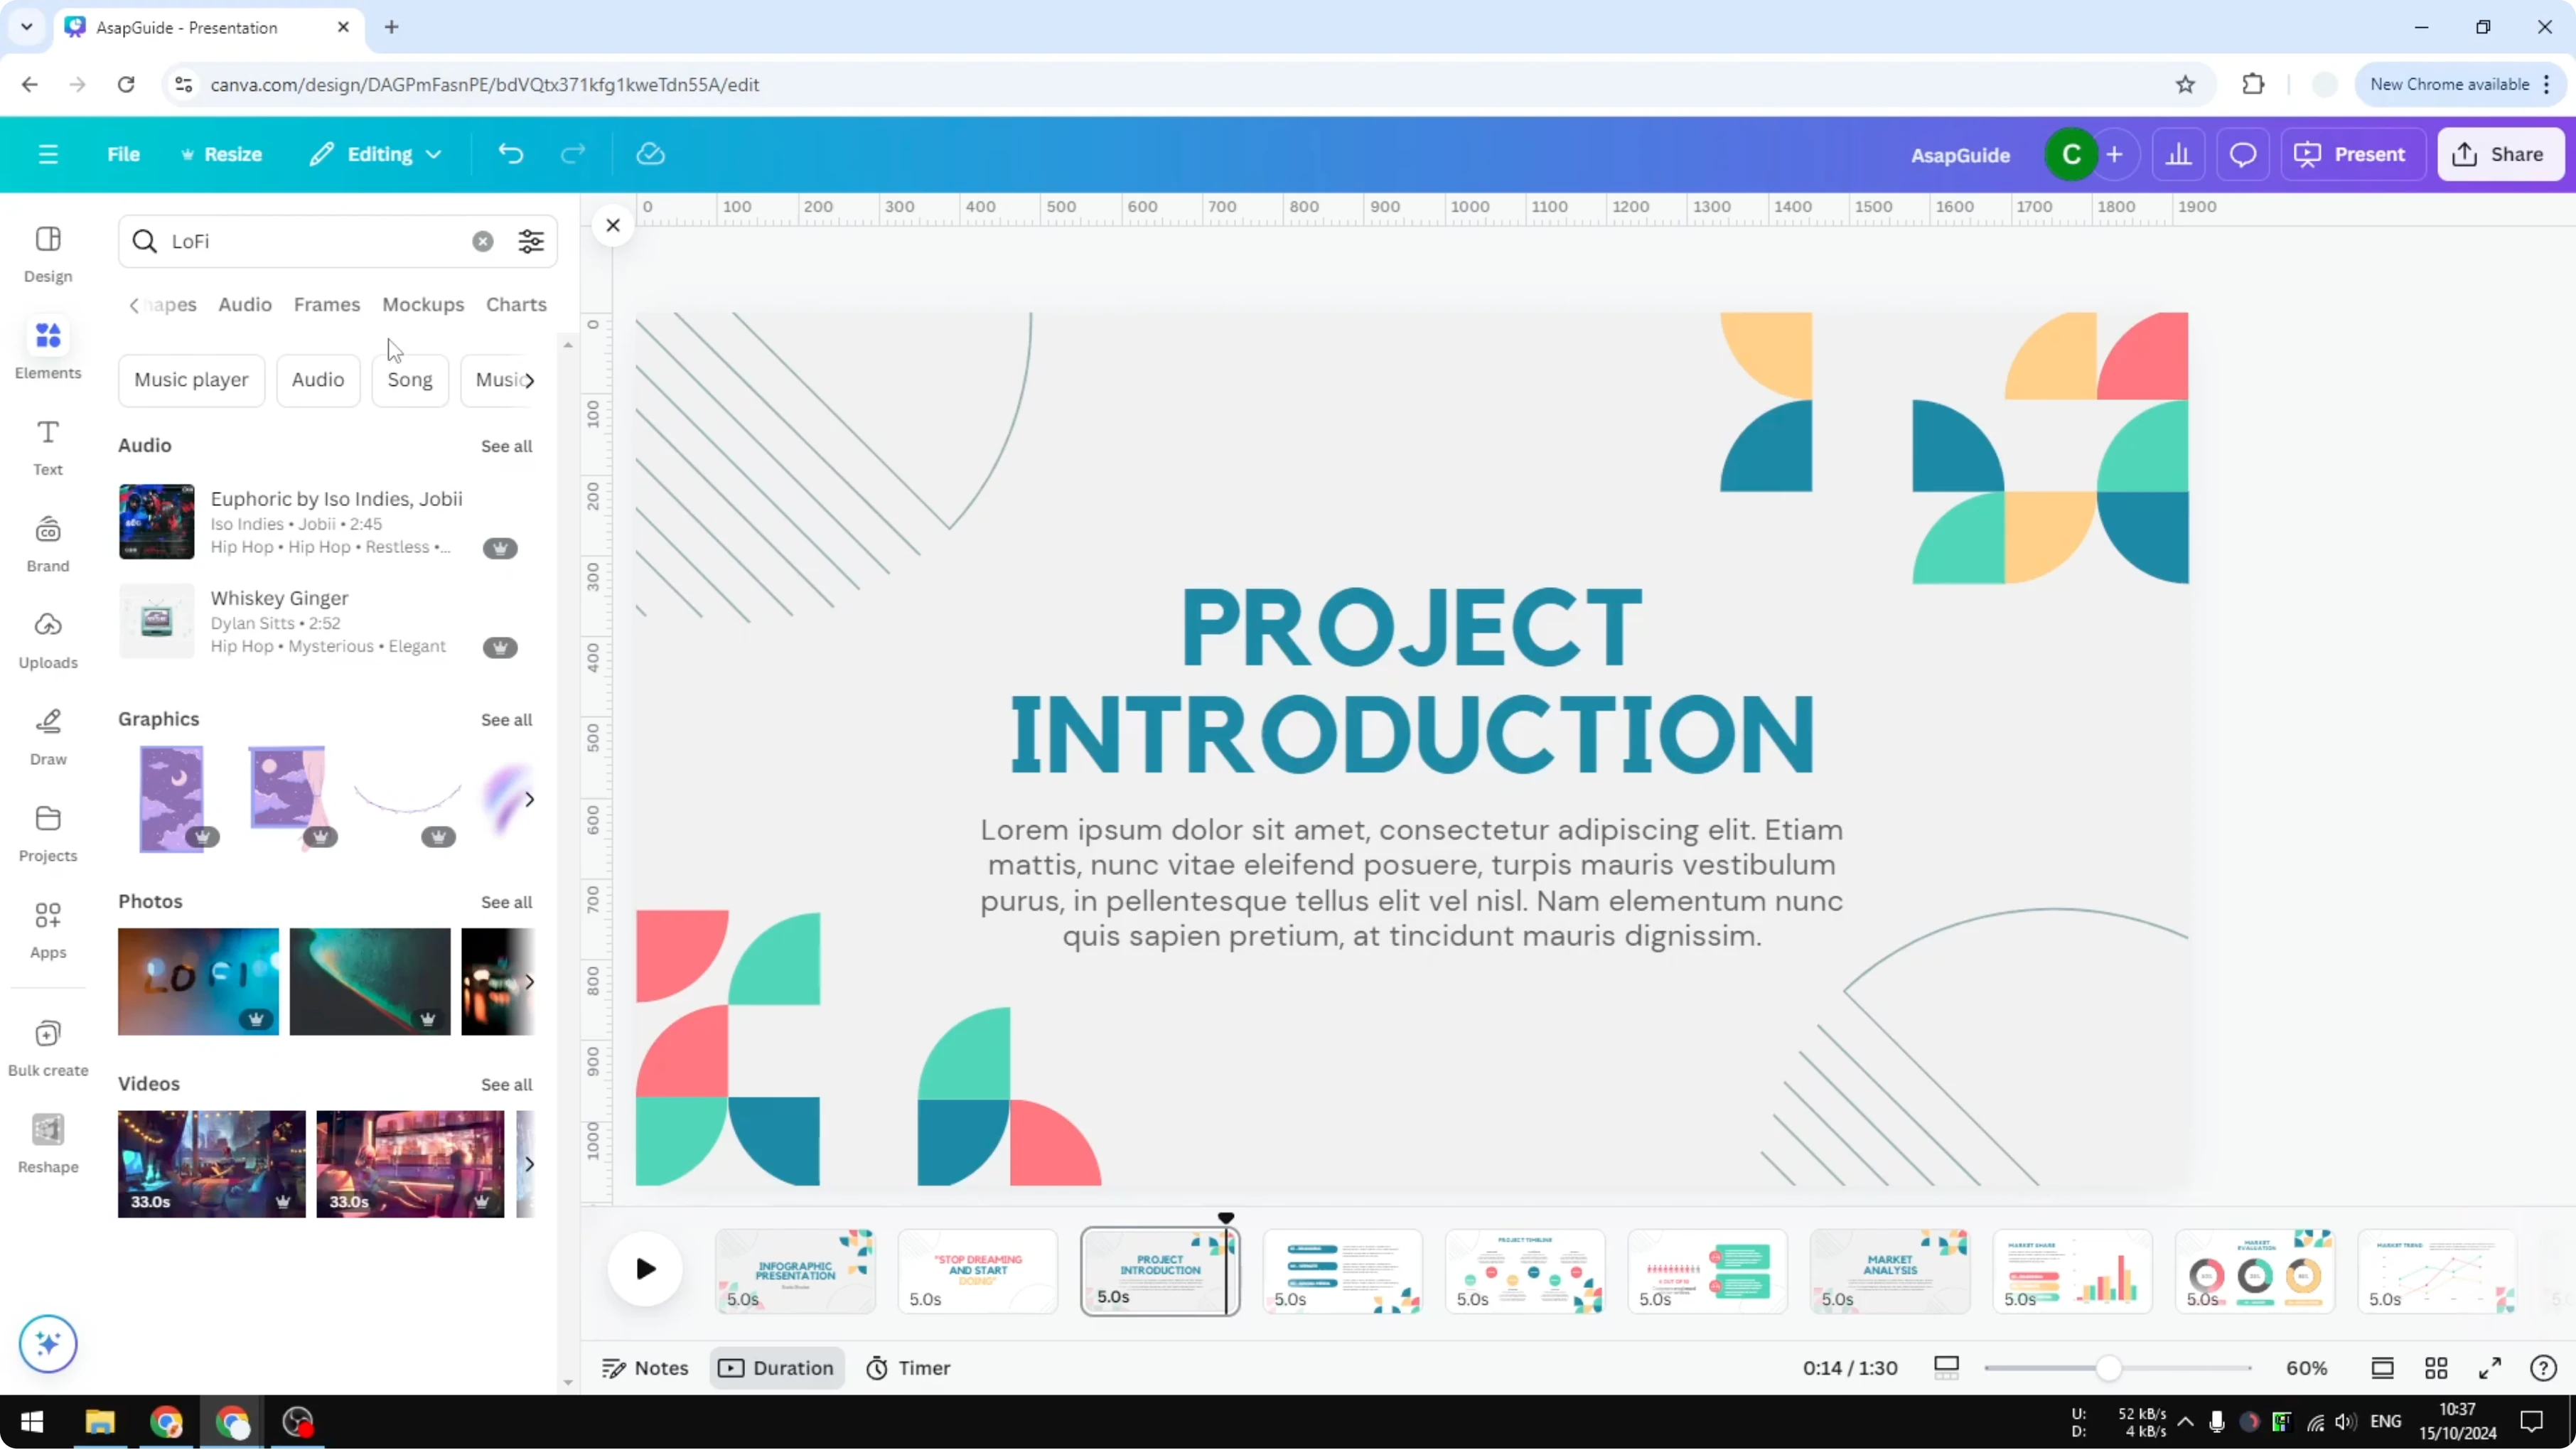Open the Magic assistant sparkle button

(x=47, y=1343)
